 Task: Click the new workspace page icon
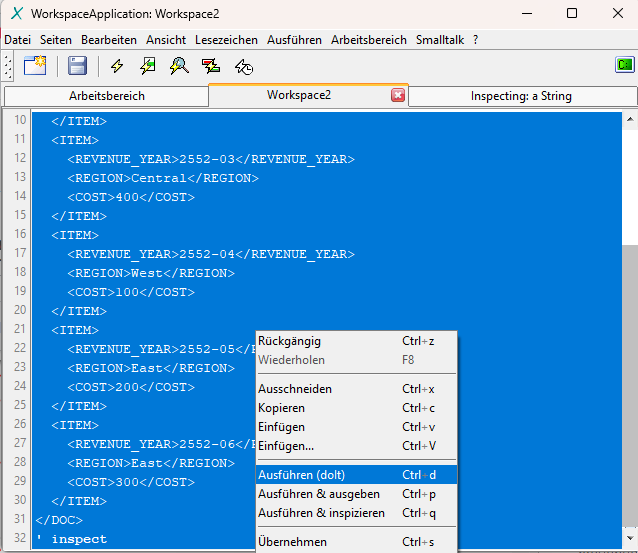pos(35,66)
